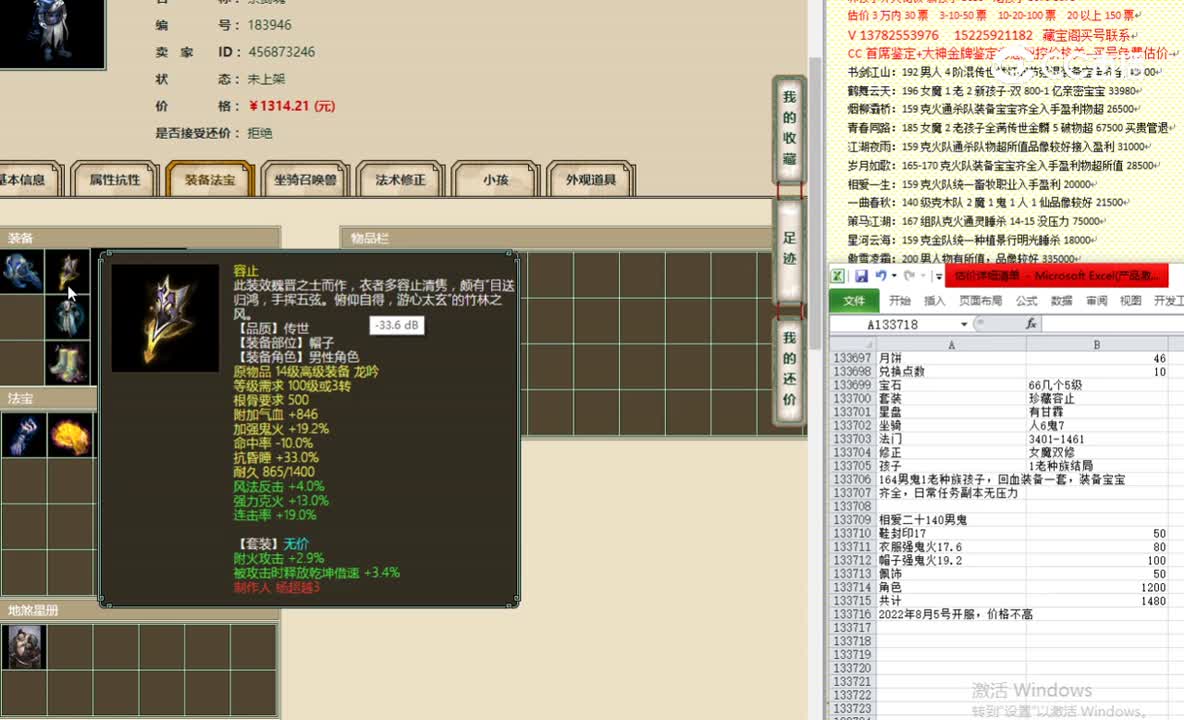This screenshot has height=720, width=1184.
Task: Select the equipped boots icon
Action: tap(68, 363)
